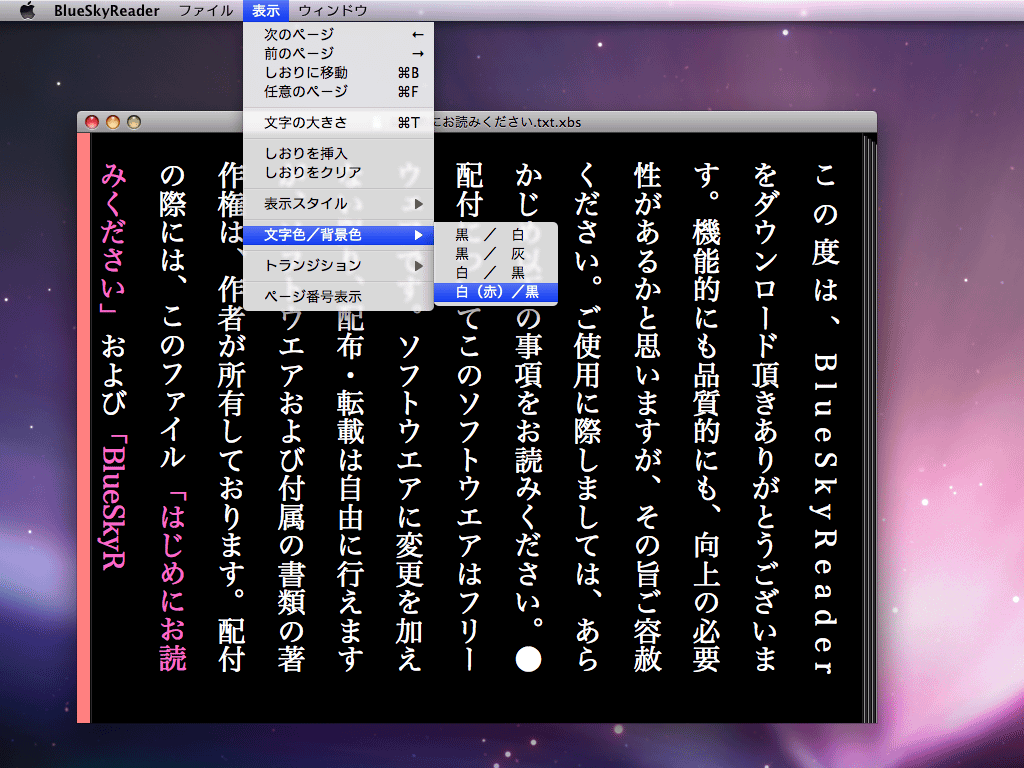Click the window title ending with .txt.xbs
Screen dimensions: 1024x768
[507, 122]
